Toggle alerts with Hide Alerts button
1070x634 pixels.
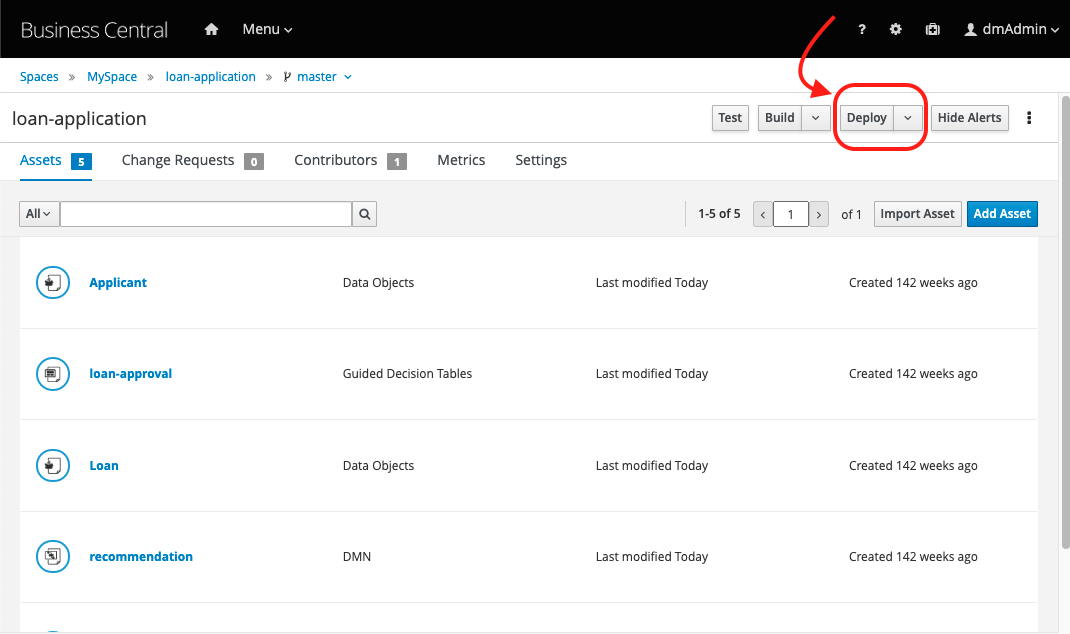coord(969,118)
